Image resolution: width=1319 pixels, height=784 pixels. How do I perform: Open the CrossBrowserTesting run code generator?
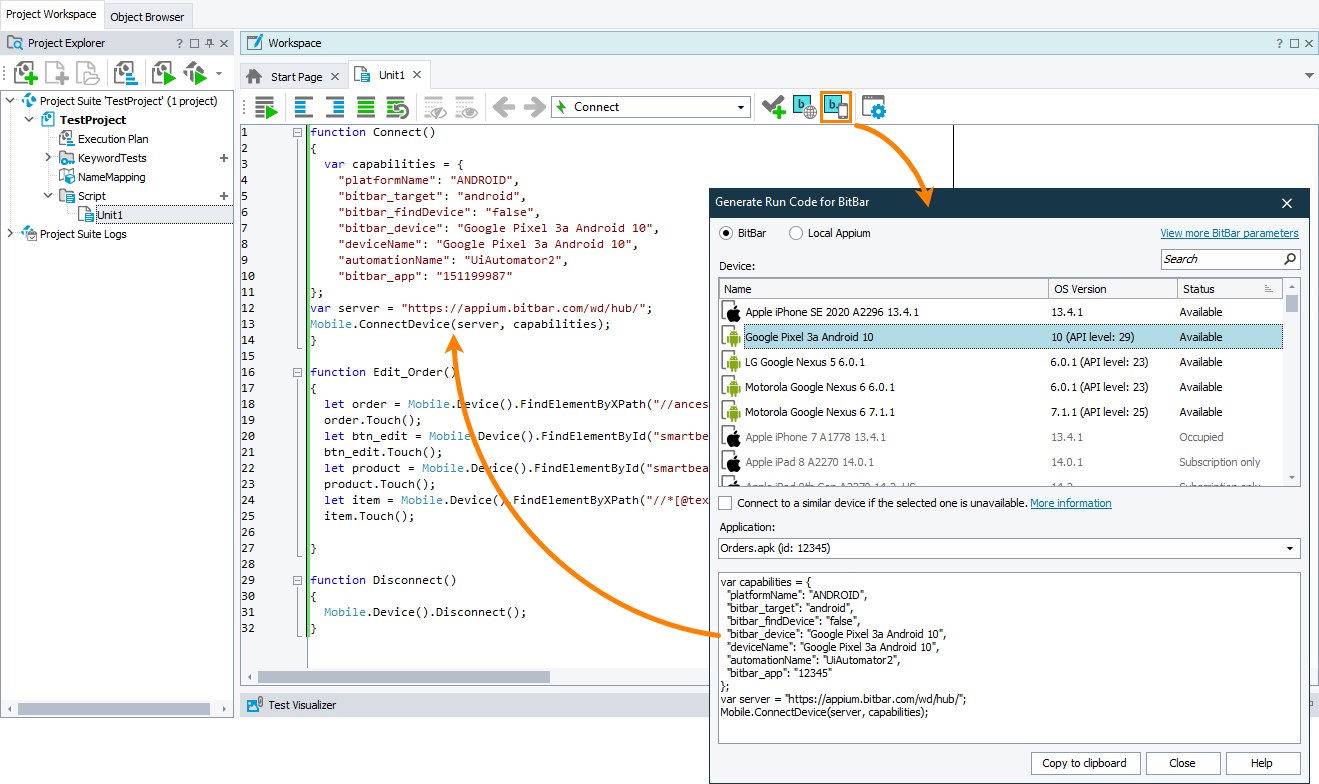pos(804,106)
